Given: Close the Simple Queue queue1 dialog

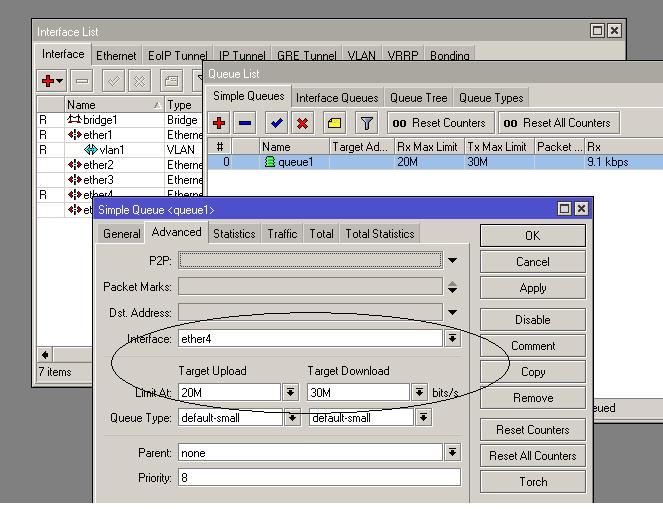Looking at the screenshot, I should (x=581, y=208).
